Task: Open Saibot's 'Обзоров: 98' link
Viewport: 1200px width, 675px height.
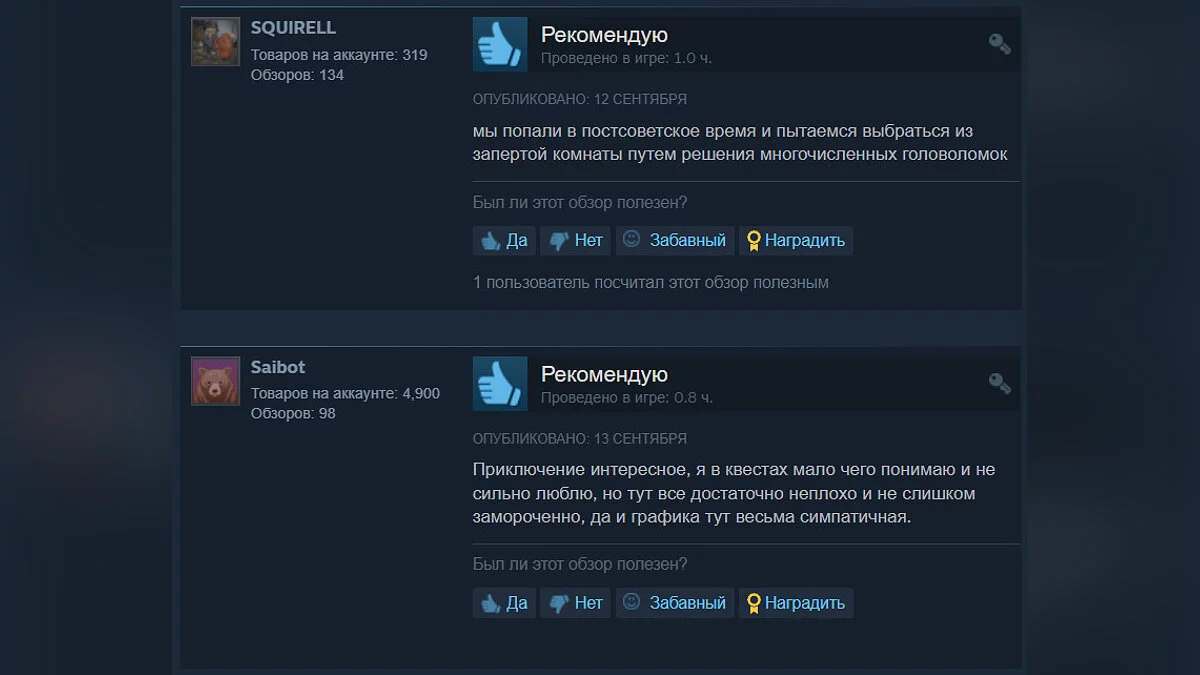Action: pyautogui.click(x=293, y=413)
